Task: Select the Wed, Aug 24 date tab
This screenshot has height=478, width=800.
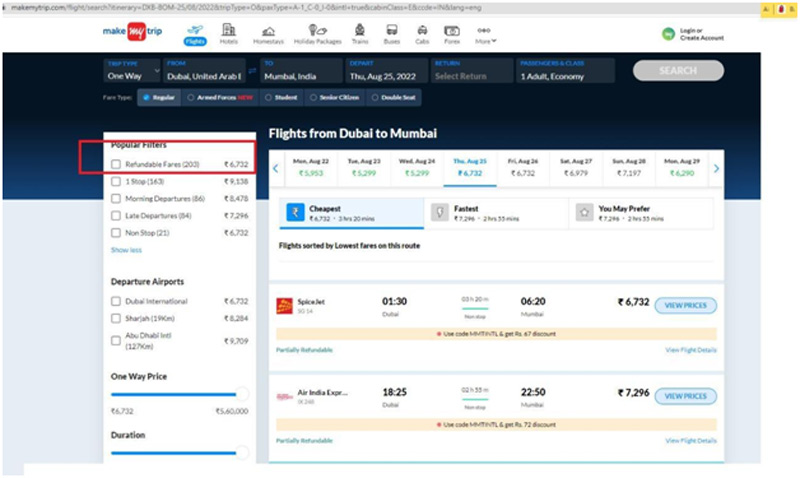Action: tap(417, 167)
